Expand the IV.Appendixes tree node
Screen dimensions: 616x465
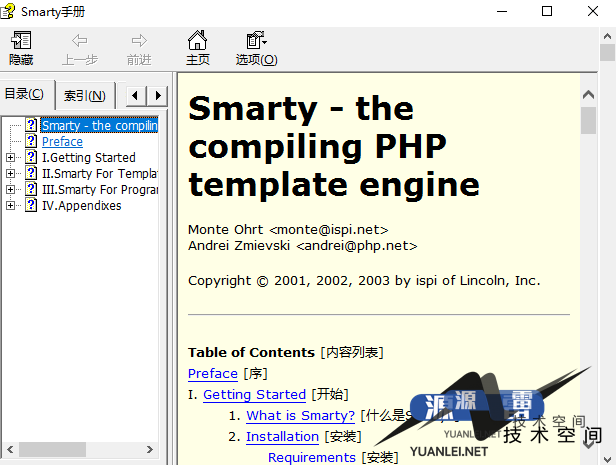(11, 206)
